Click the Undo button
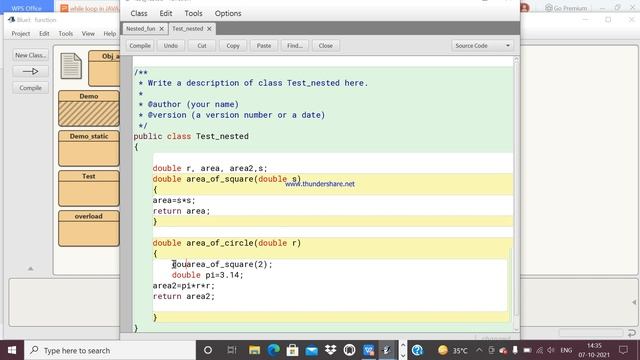 [171, 46]
